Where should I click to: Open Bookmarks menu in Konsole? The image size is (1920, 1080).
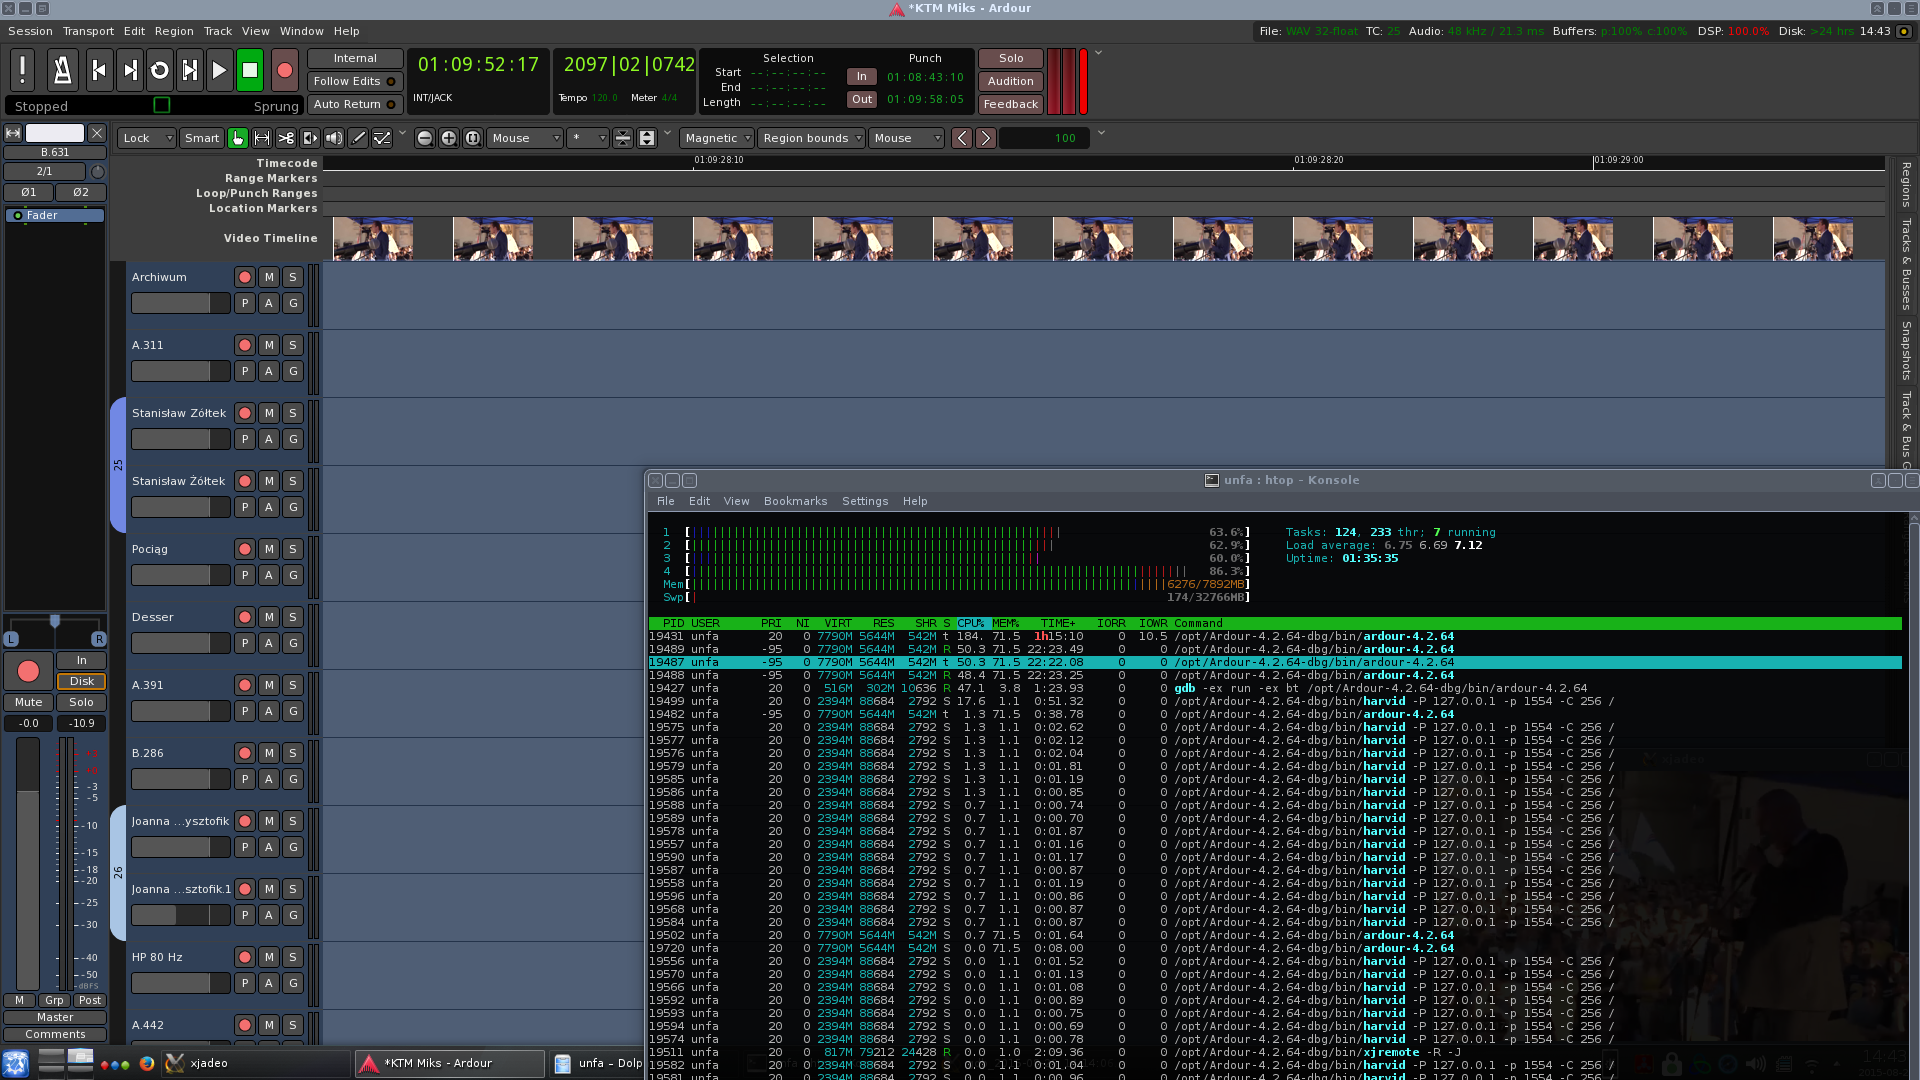click(x=795, y=501)
